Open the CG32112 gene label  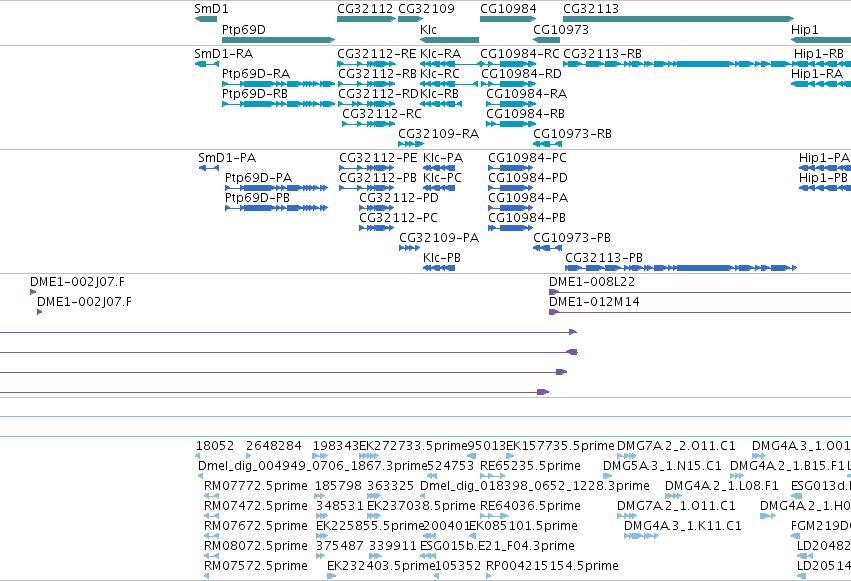[365, 9]
